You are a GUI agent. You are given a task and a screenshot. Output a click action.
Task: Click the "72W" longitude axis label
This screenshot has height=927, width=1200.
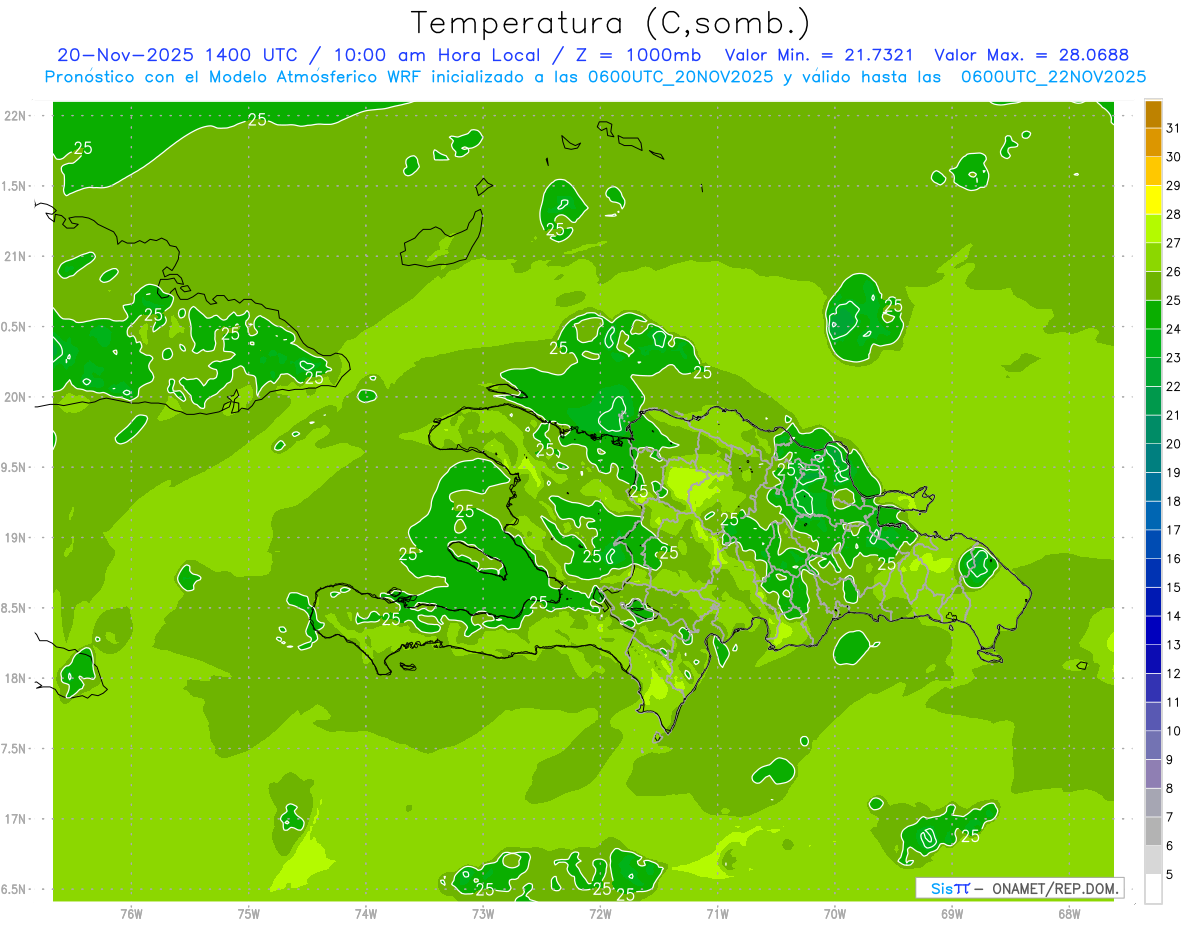tap(600, 914)
